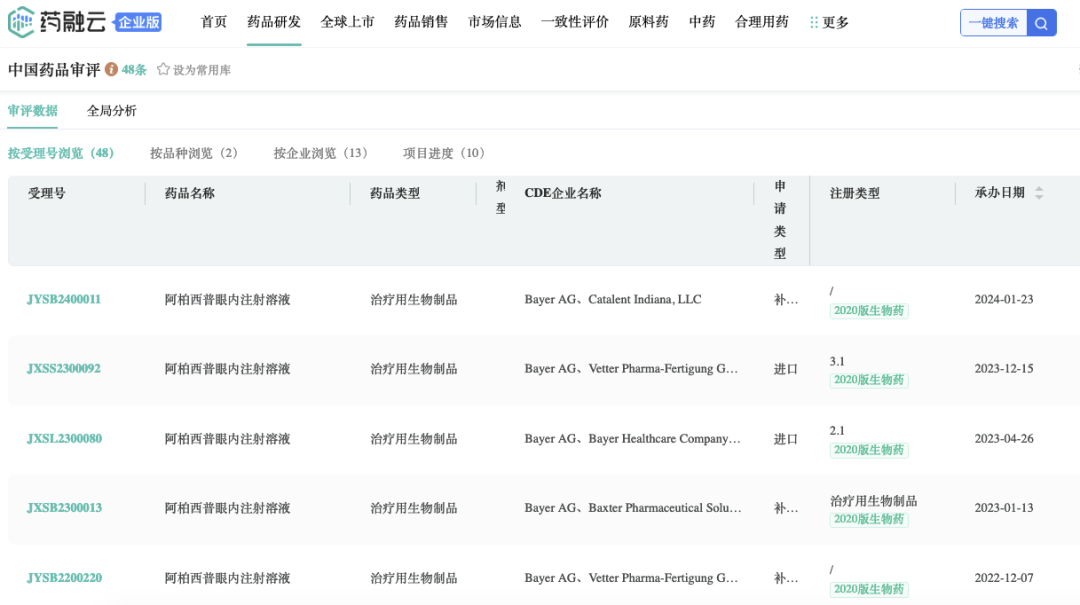Viewport: 1080px width, 605px height.
Task: Open record JYSB2400011
Action: [x=64, y=299]
